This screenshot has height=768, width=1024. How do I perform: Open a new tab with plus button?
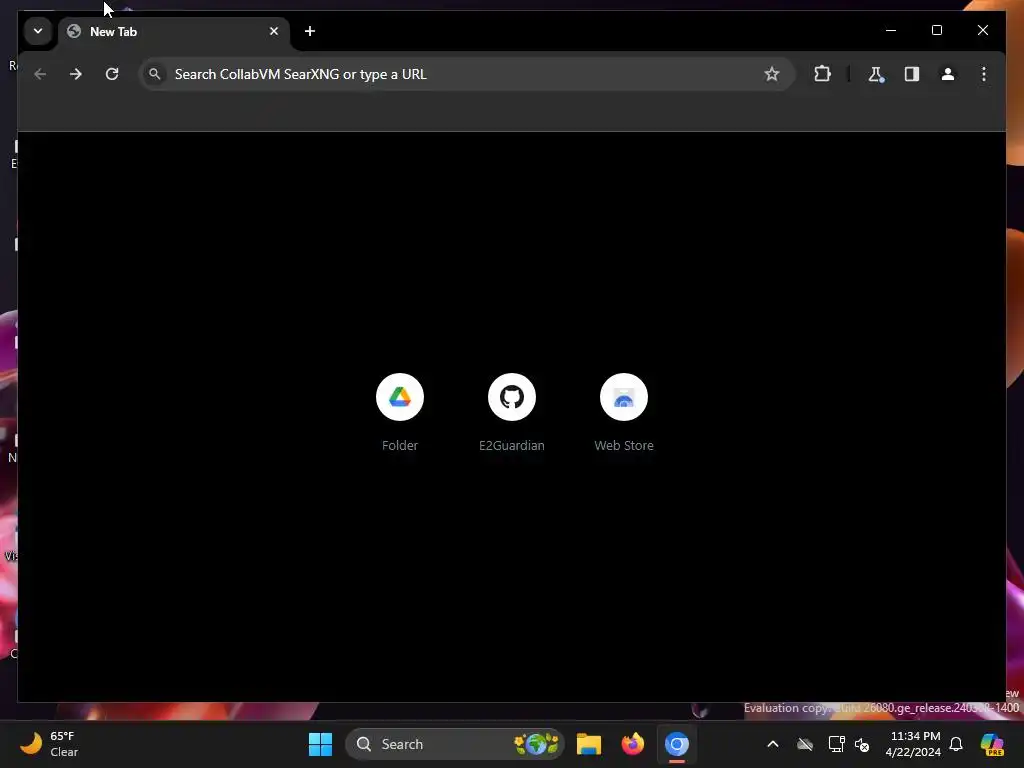click(310, 31)
